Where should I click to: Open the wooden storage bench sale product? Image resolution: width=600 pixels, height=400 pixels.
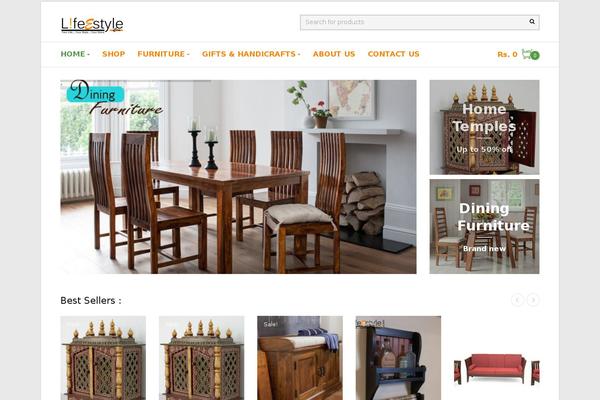tap(300, 358)
